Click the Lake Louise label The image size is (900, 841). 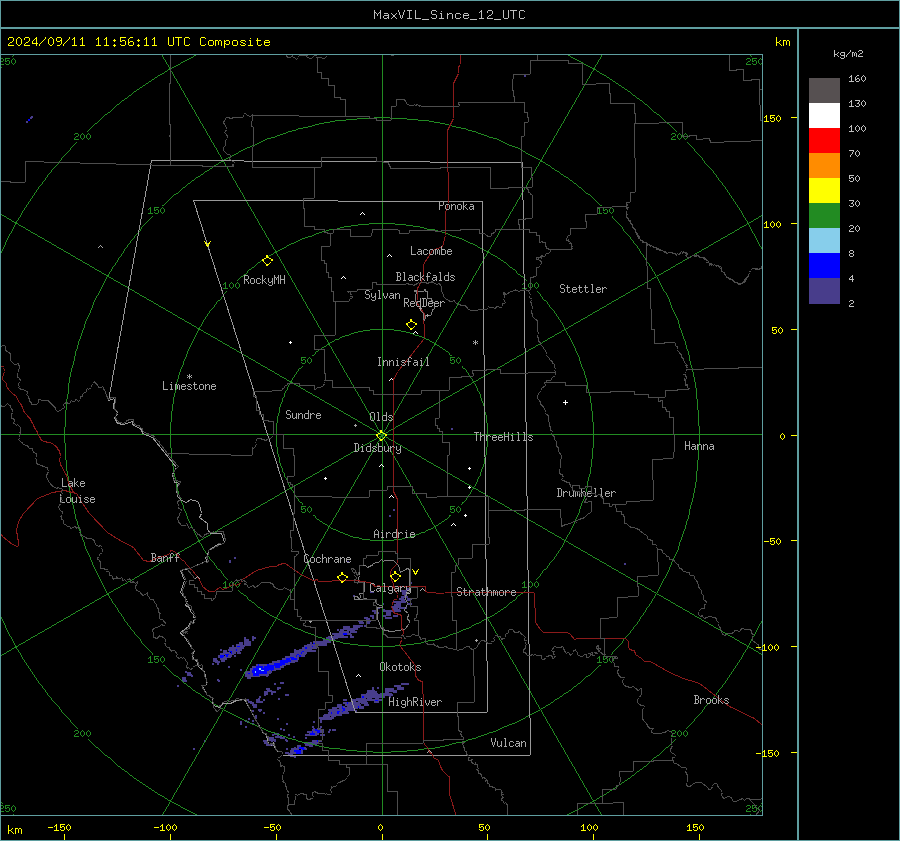[77, 491]
